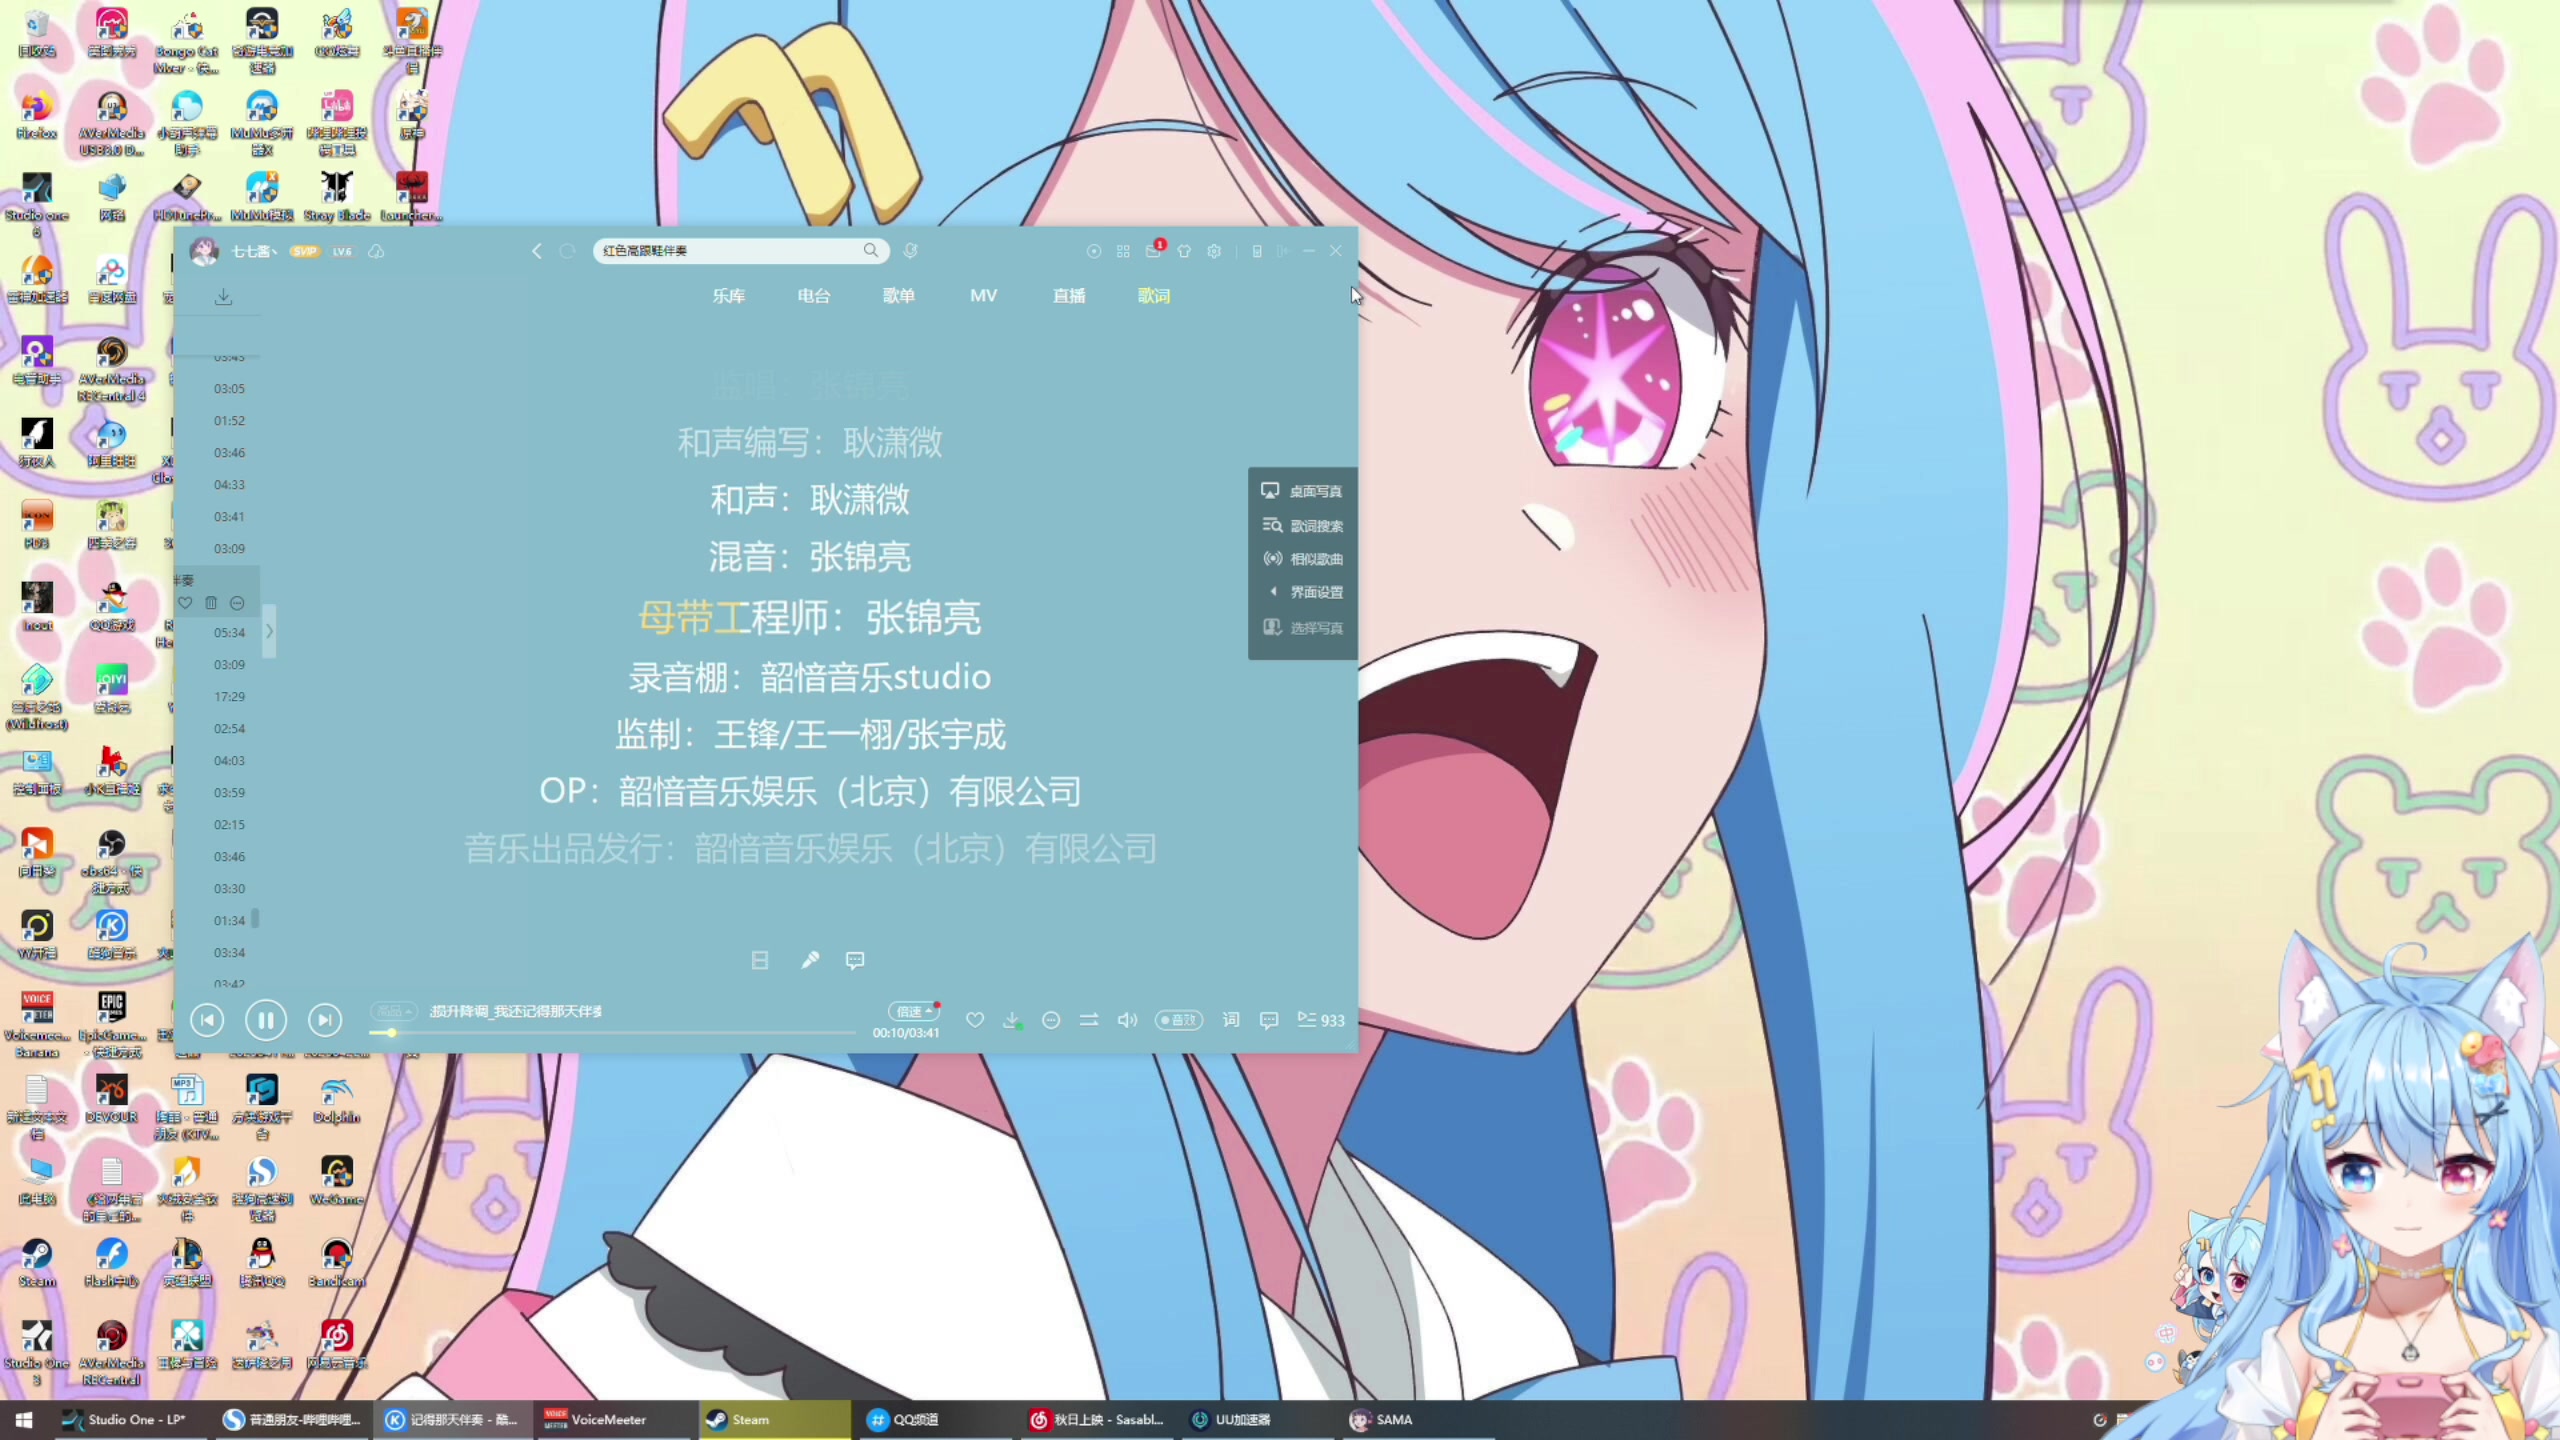This screenshot has width=2560, height=1440.
Task: Toggle the heart icon in the left playlist panel
Action: click(185, 603)
